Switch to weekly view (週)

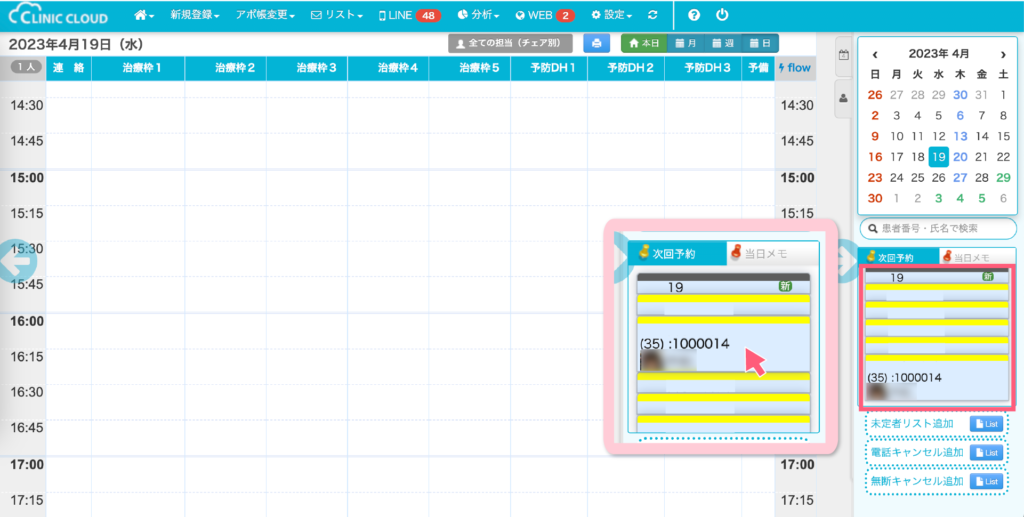point(723,43)
